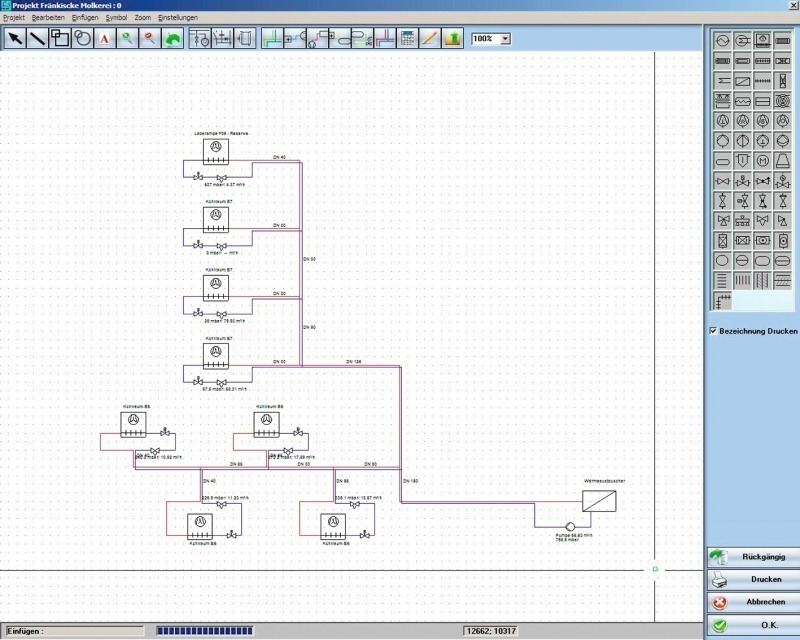
Task: Select the diagonal line drawing tool
Action: 37,38
